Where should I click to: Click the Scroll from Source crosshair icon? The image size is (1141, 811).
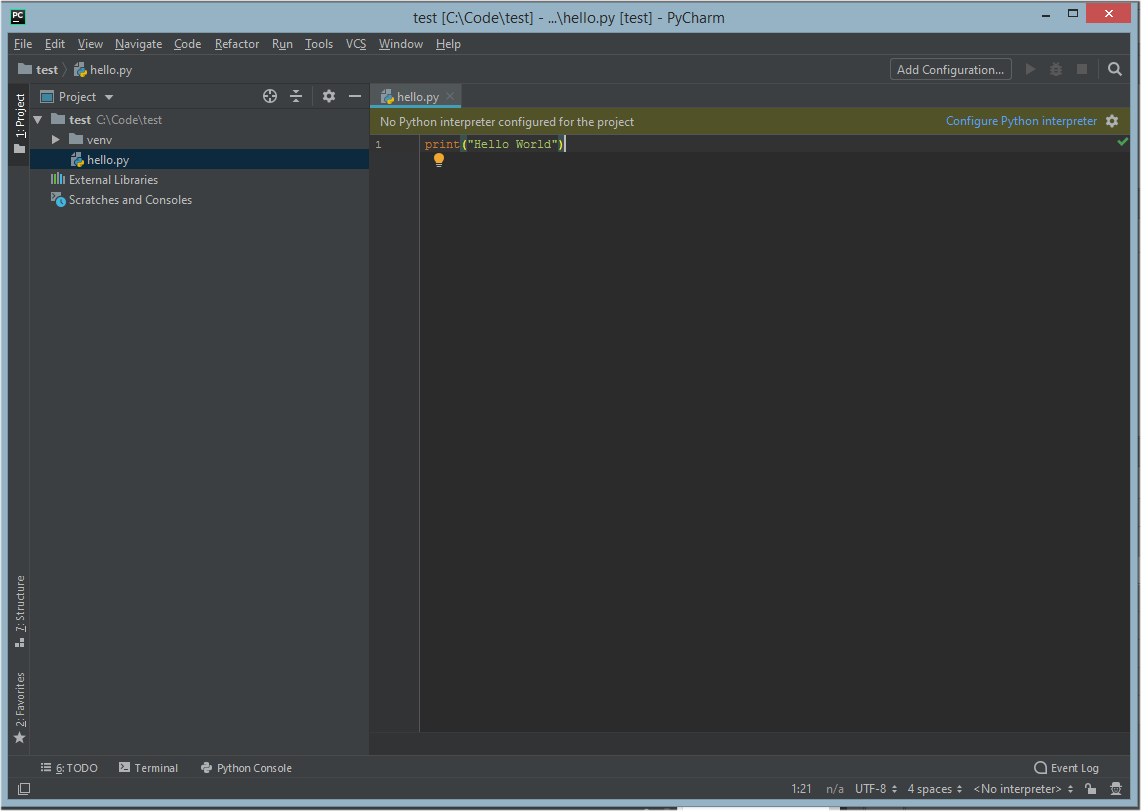(x=269, y=95)
